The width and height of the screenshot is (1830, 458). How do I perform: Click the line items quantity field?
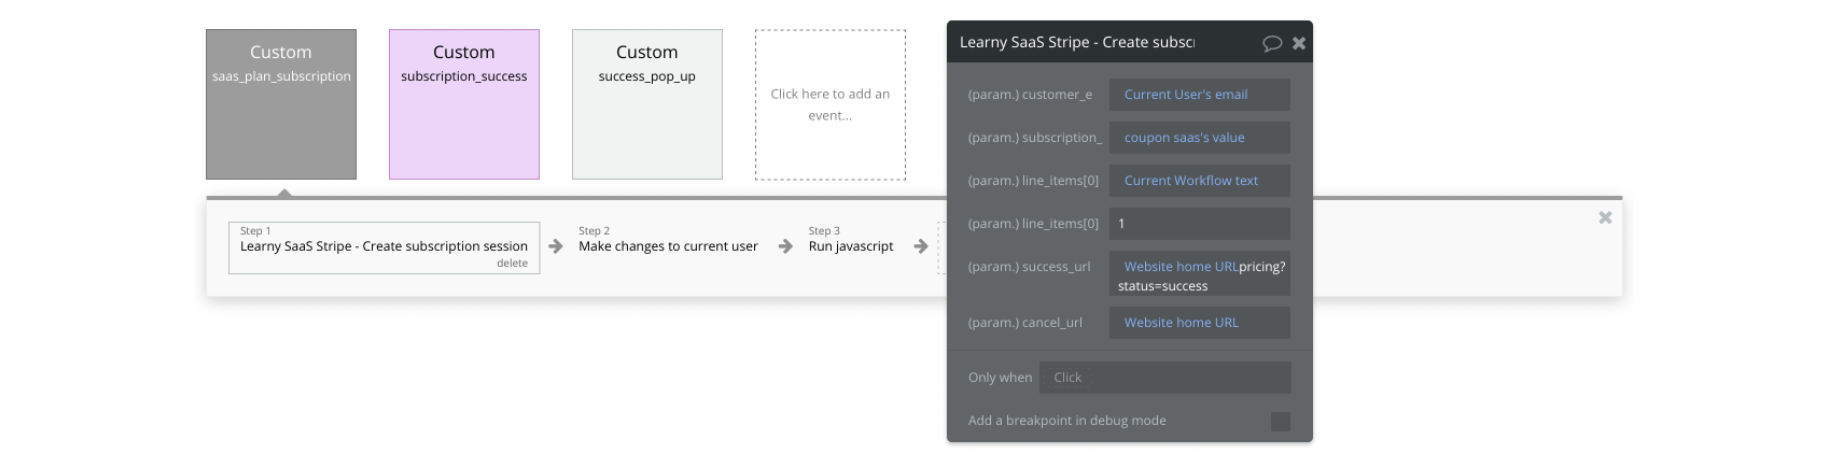pyautogui.click(x=1198, y=224)
